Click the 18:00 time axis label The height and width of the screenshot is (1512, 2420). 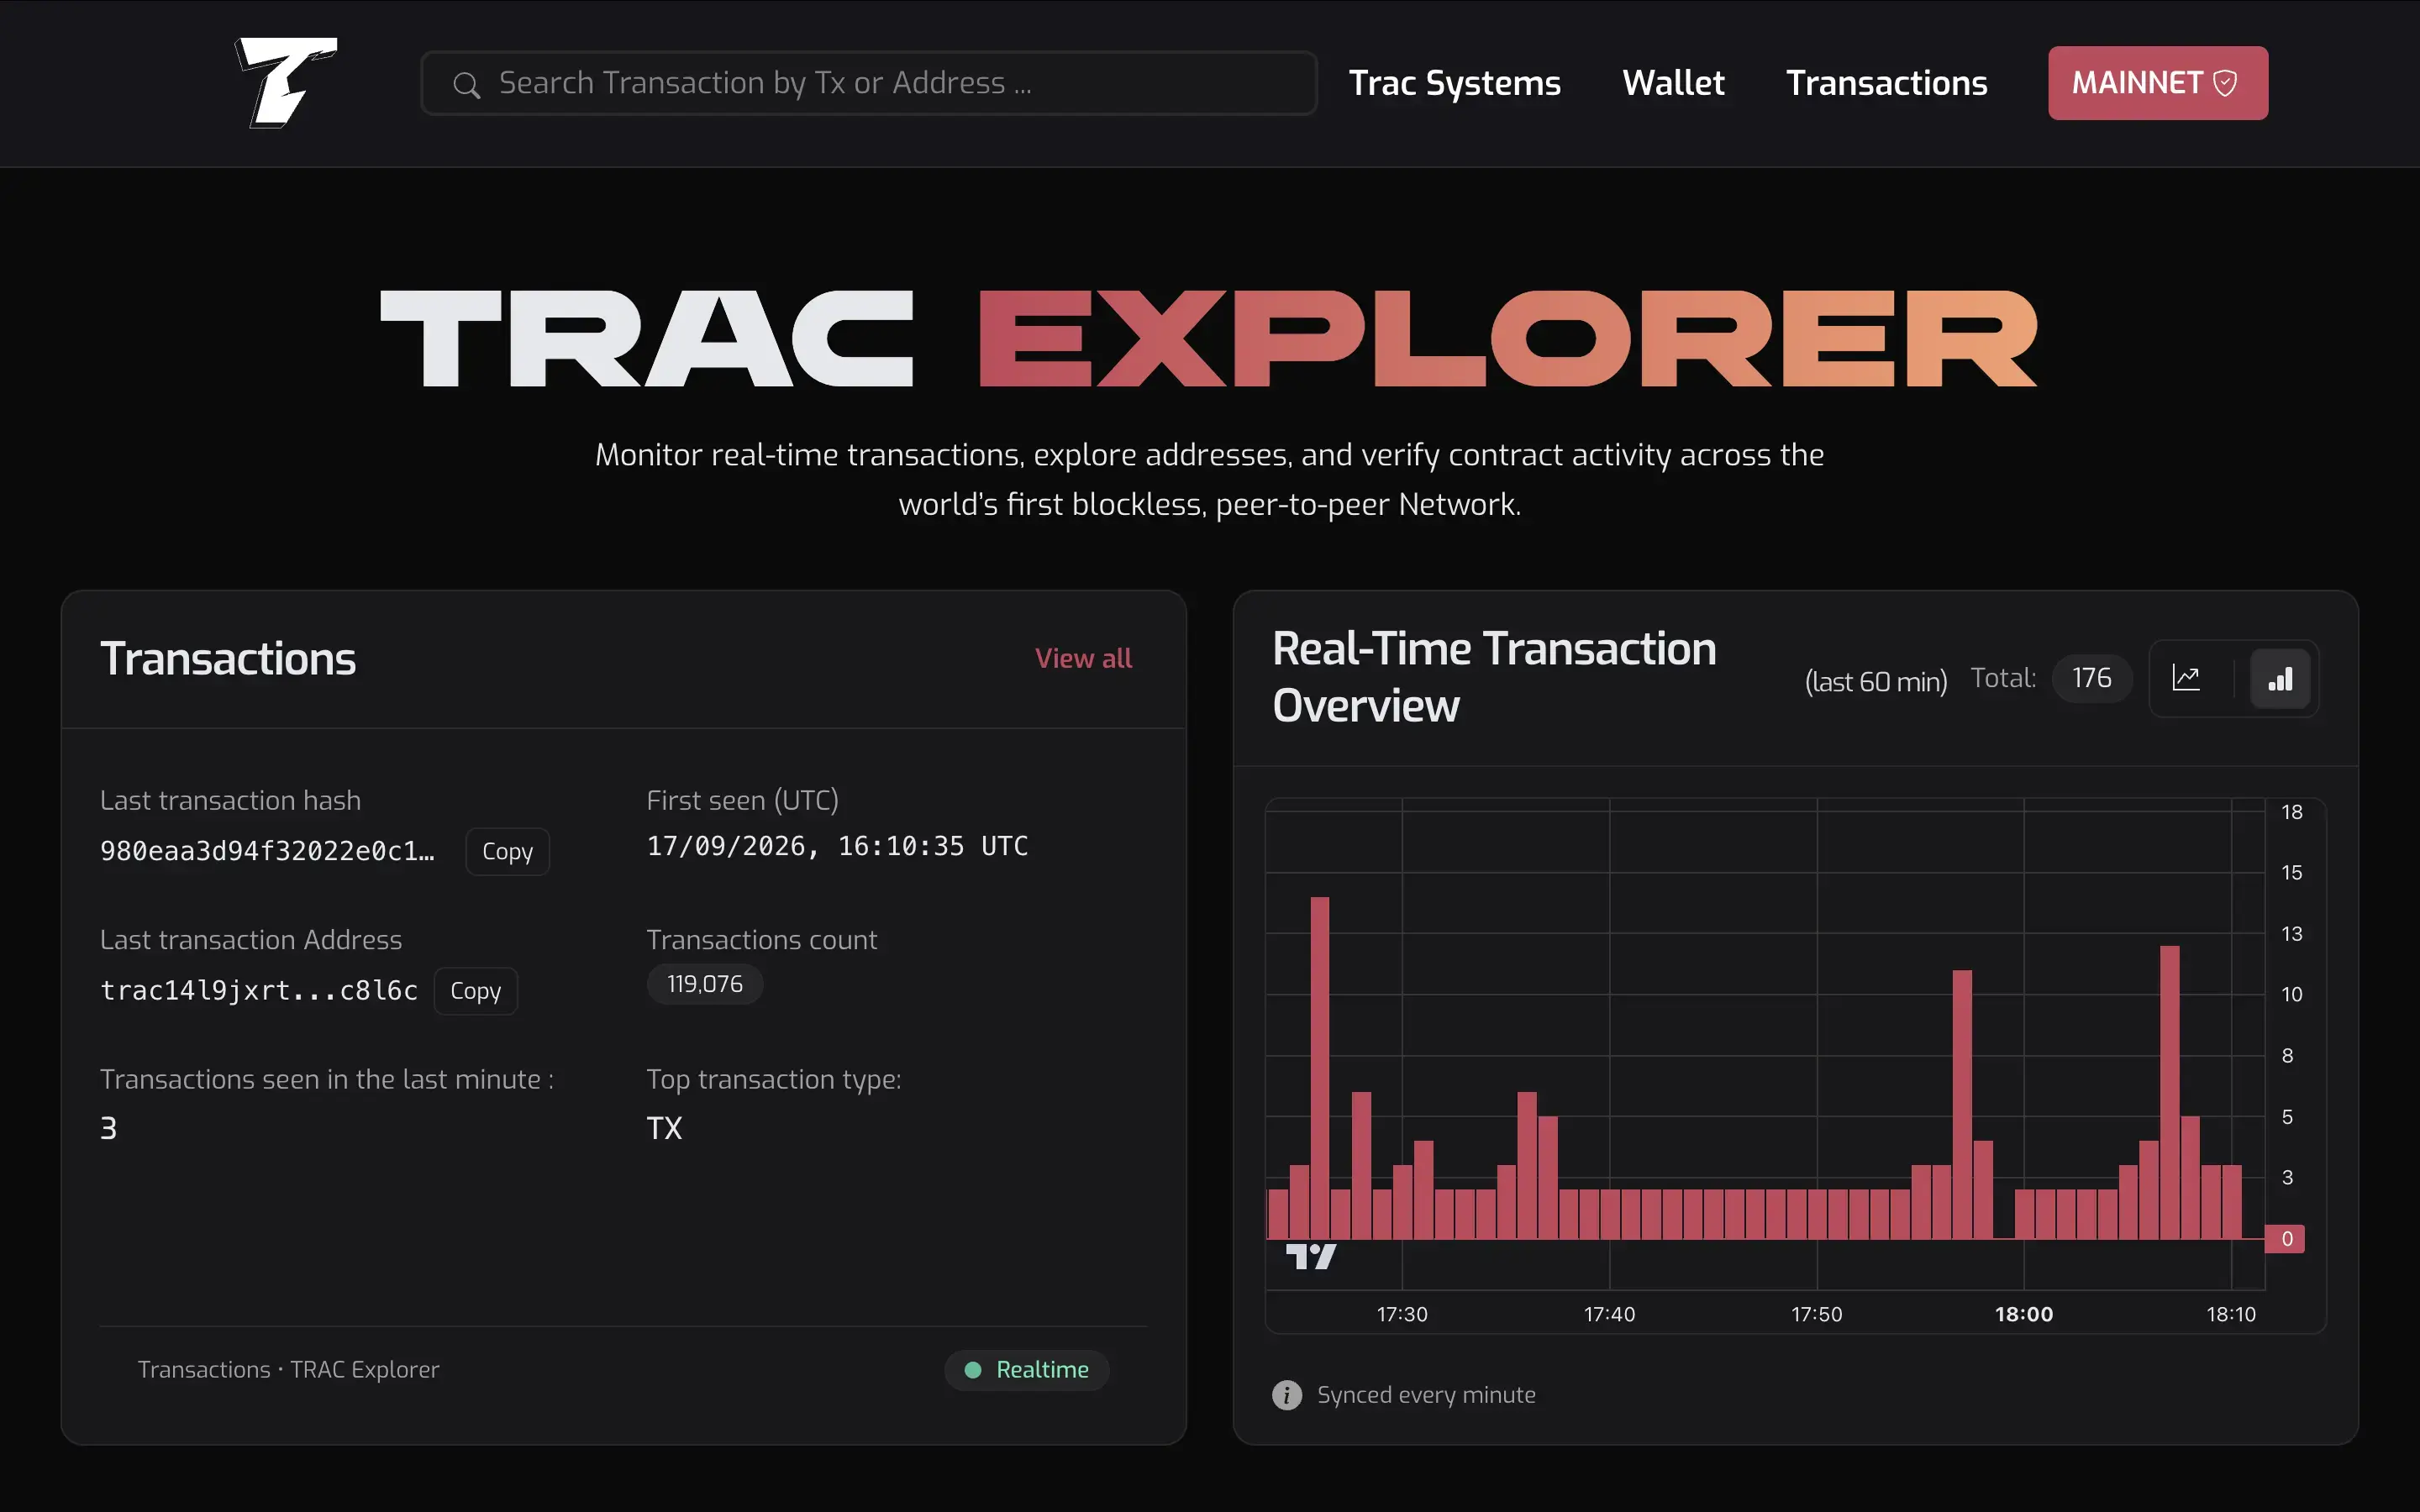[x=2024, y=1314]
